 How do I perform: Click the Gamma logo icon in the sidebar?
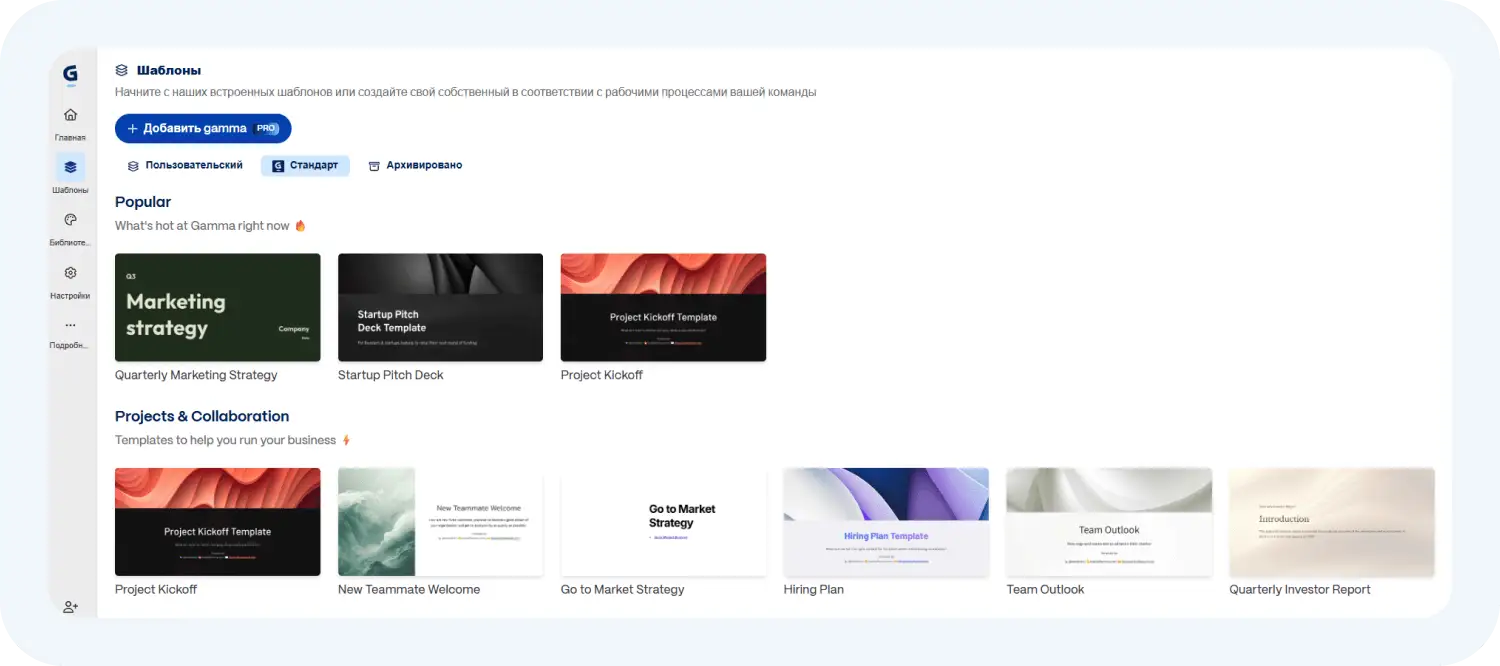70,74
